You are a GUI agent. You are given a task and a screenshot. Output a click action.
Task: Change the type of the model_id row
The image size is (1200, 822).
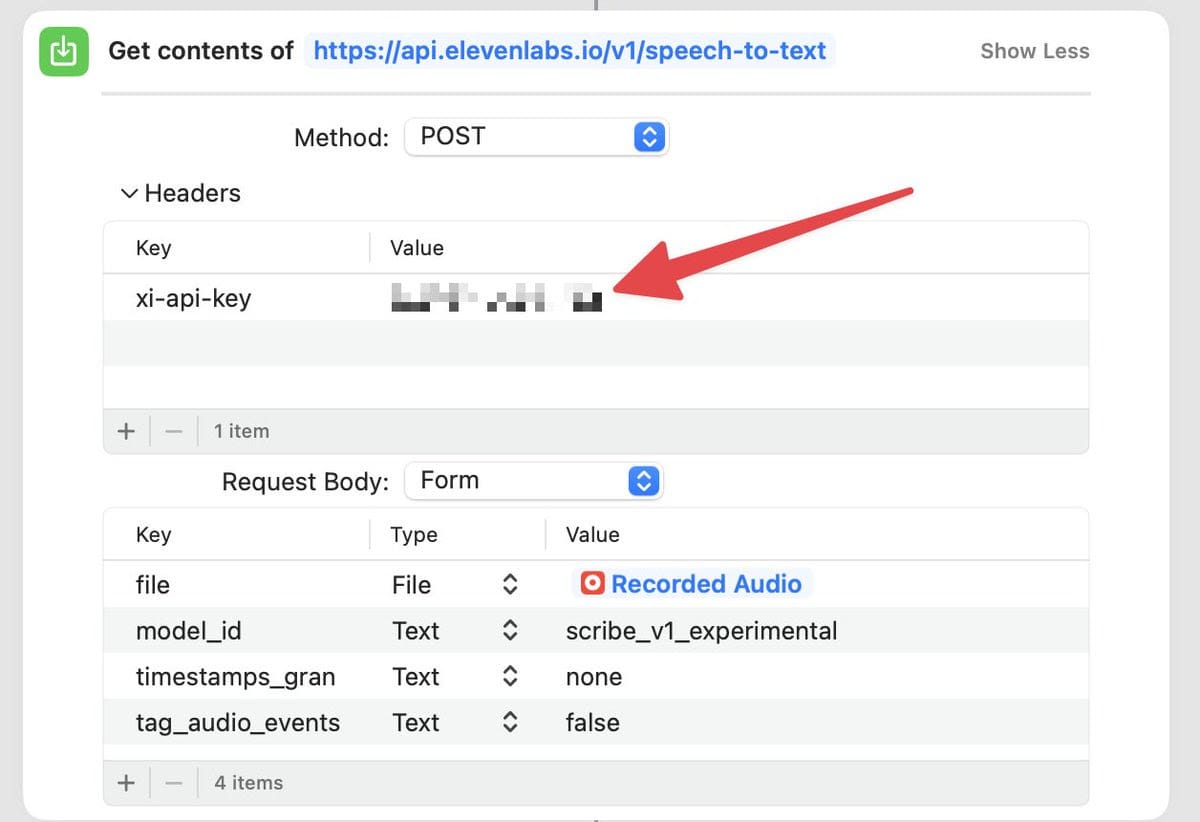point(509,631)
